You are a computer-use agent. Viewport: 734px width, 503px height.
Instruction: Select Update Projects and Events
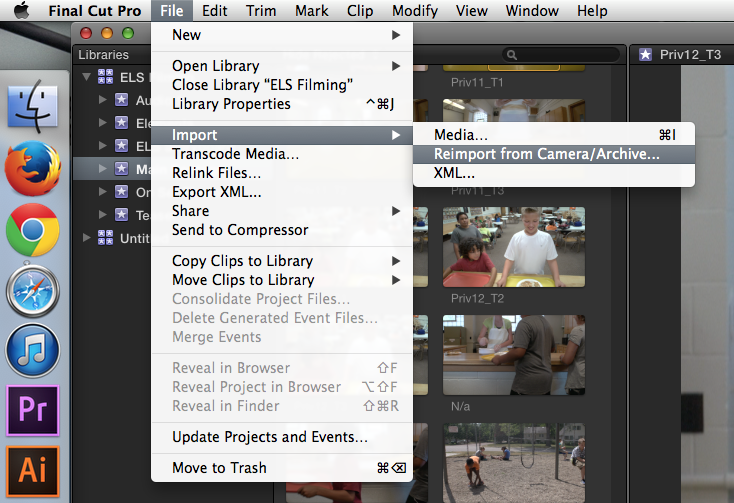tap(269, 437)
